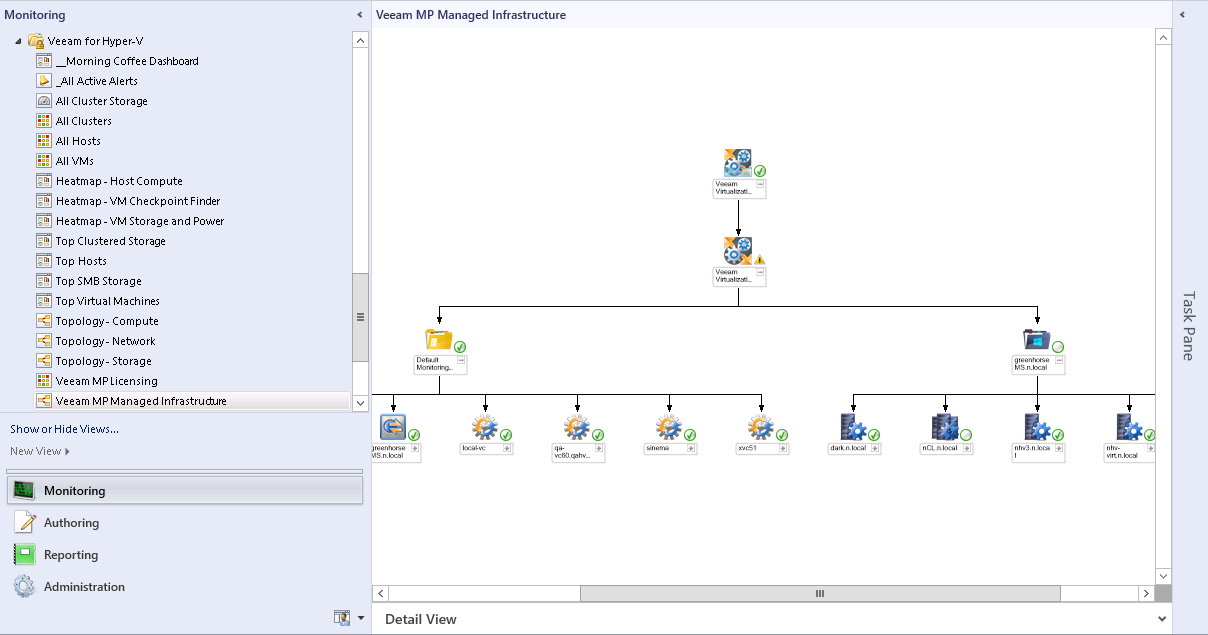Select the greenhorse MS.n.local folder node icon

point(1036,338)
